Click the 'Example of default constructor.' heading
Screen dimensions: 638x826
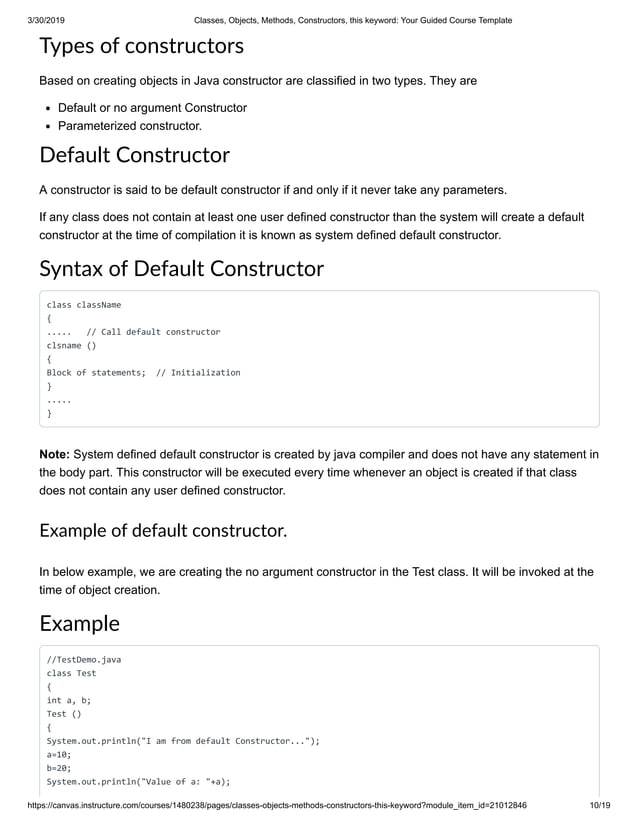(x=163, y=530)
